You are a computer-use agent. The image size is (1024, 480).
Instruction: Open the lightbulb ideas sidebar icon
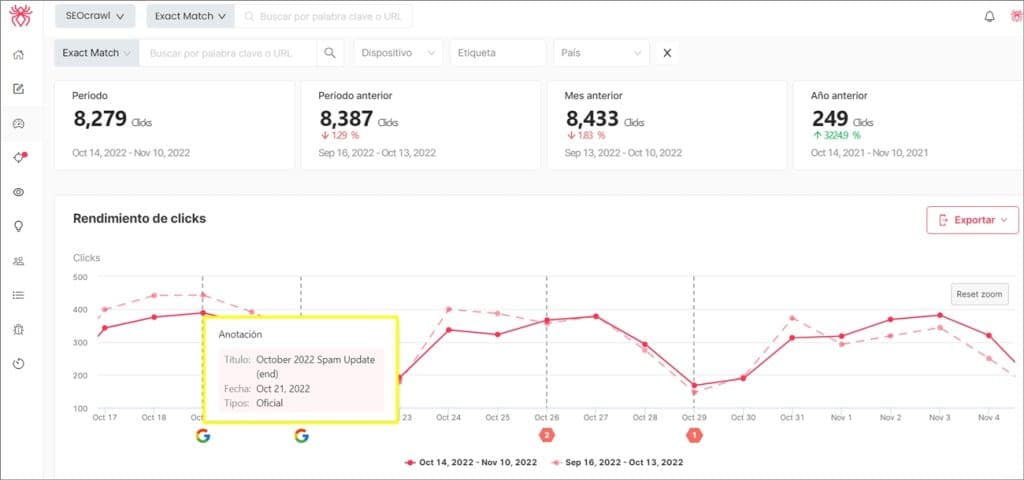[18, 226]
